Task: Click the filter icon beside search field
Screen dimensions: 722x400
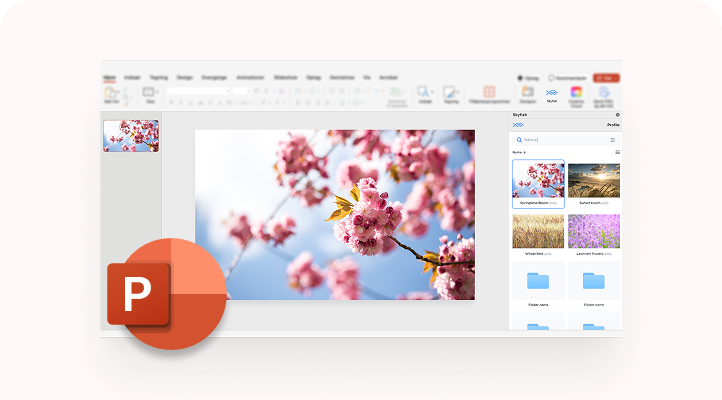Action: point(613,140)
